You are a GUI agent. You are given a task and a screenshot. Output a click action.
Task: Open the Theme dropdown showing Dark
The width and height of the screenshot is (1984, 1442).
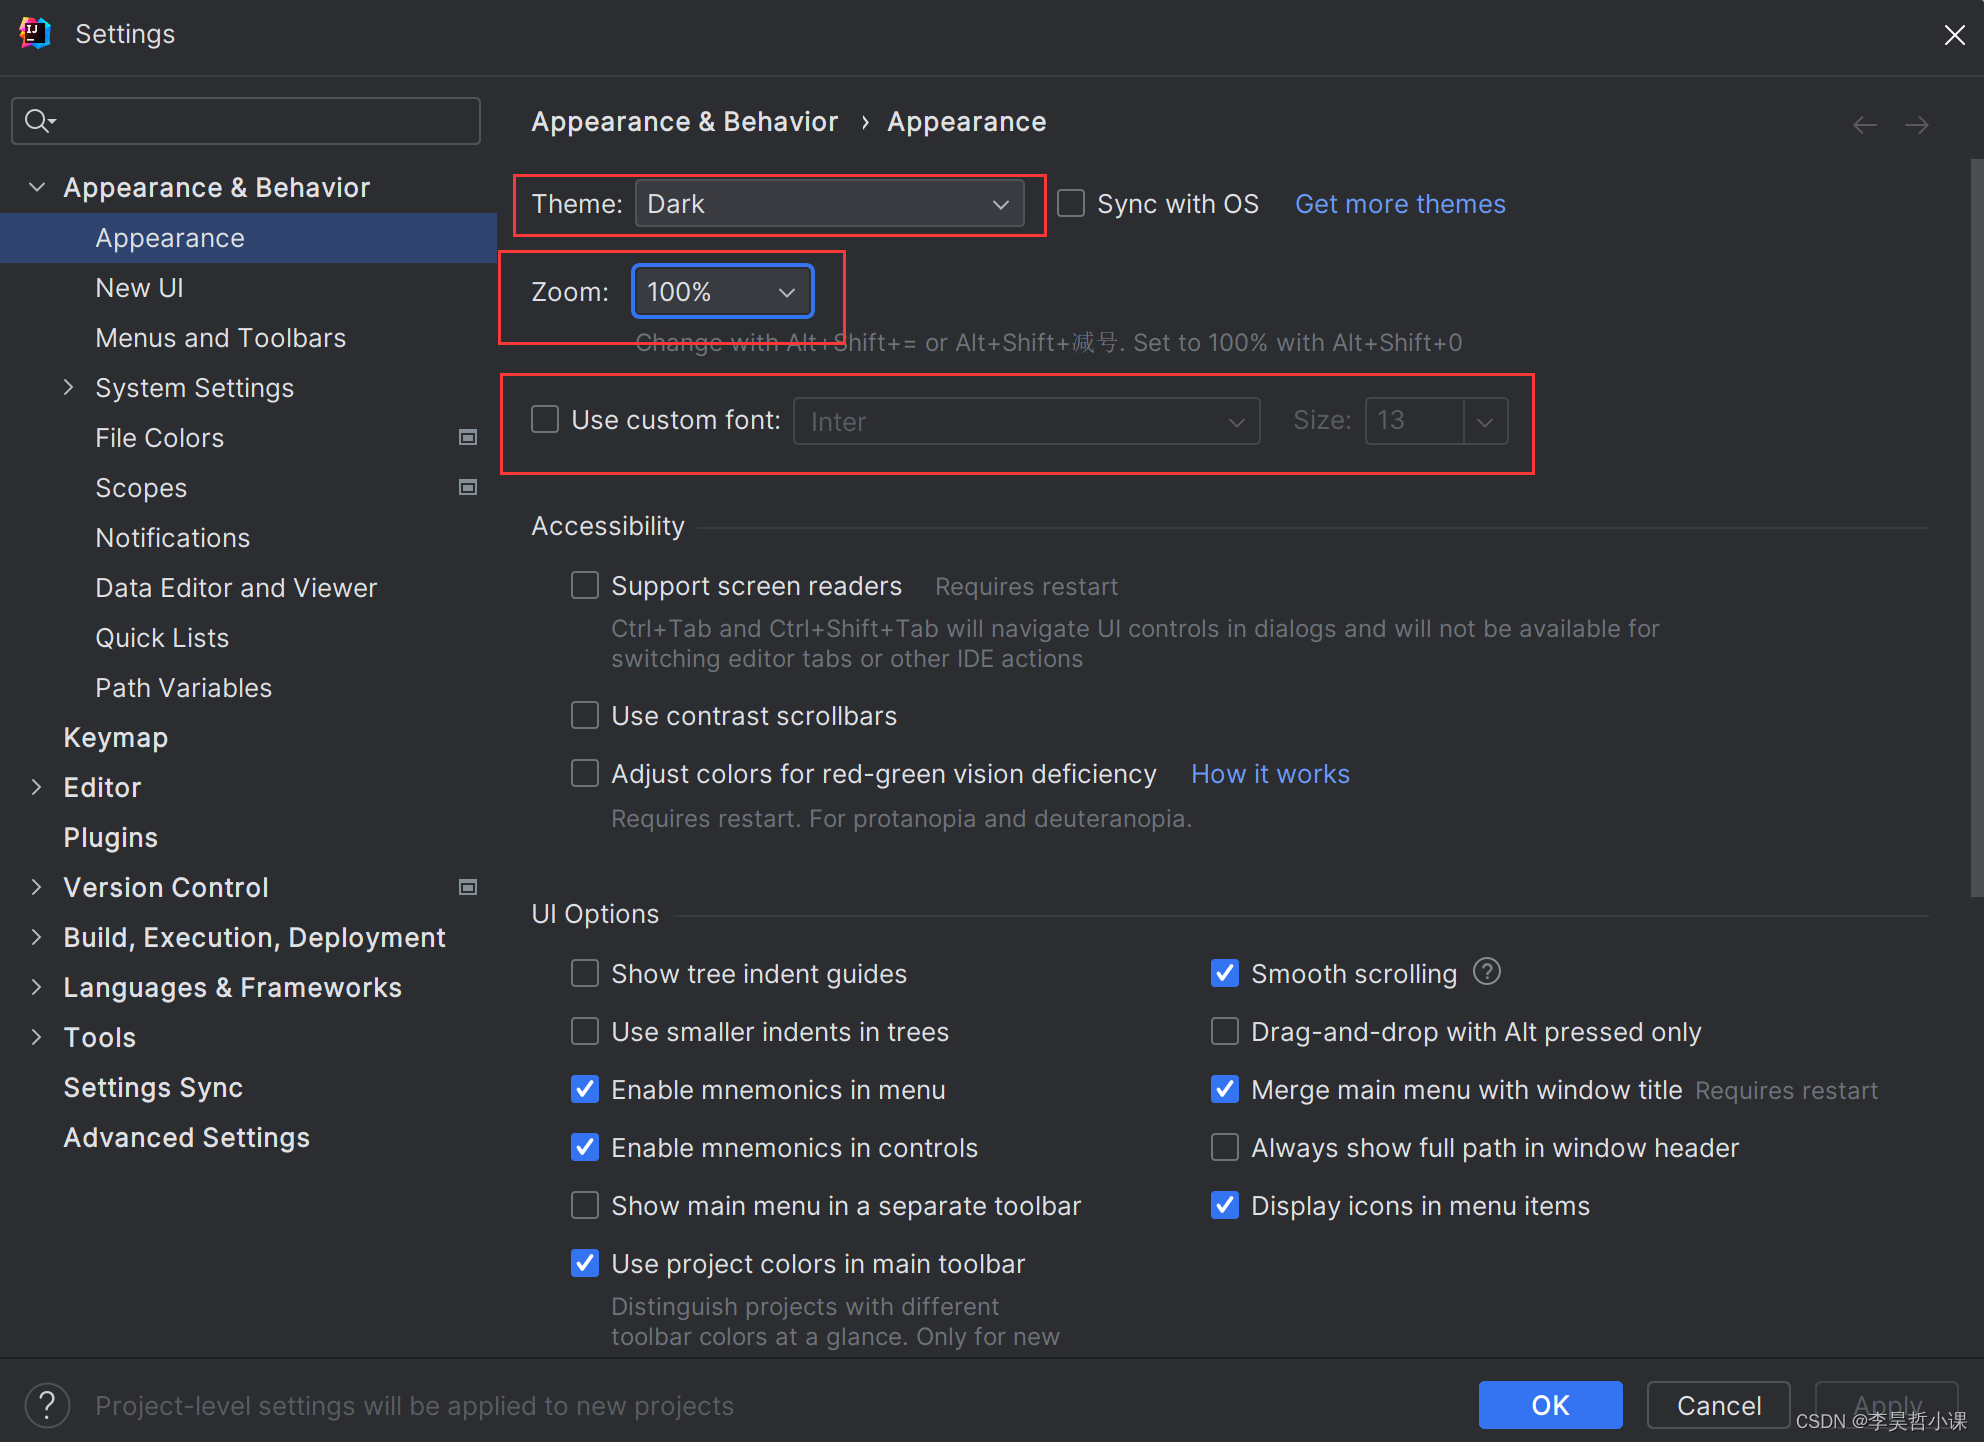pyautogui.click(x=830, y=204)
